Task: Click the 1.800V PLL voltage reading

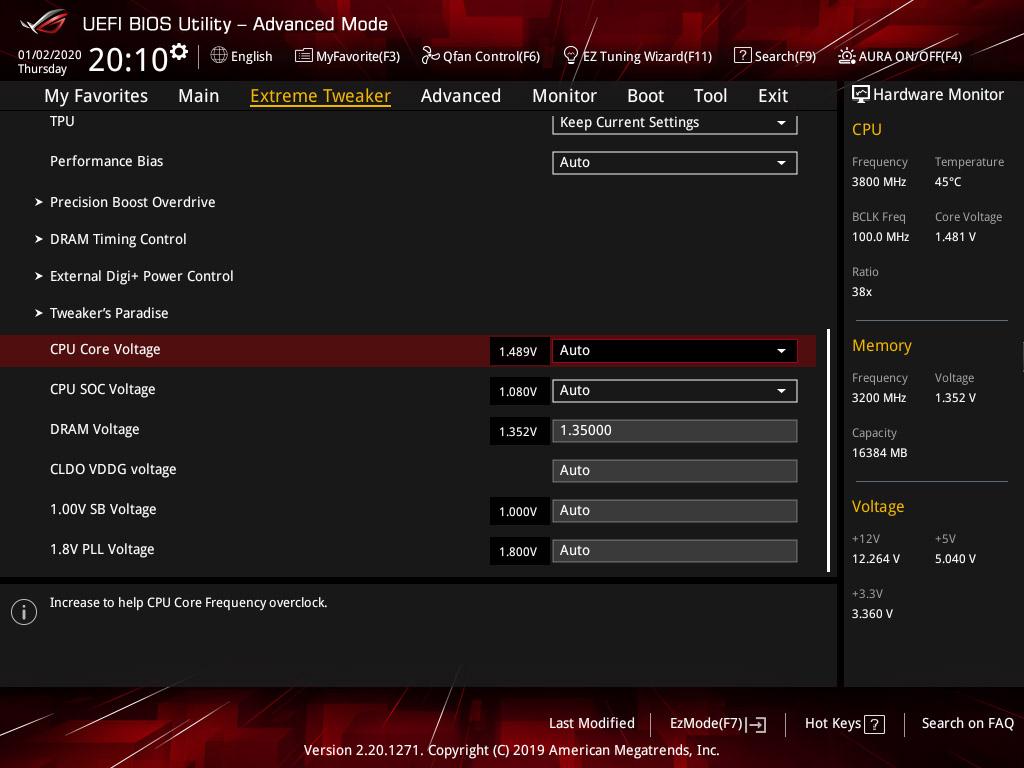Action: 519,551
